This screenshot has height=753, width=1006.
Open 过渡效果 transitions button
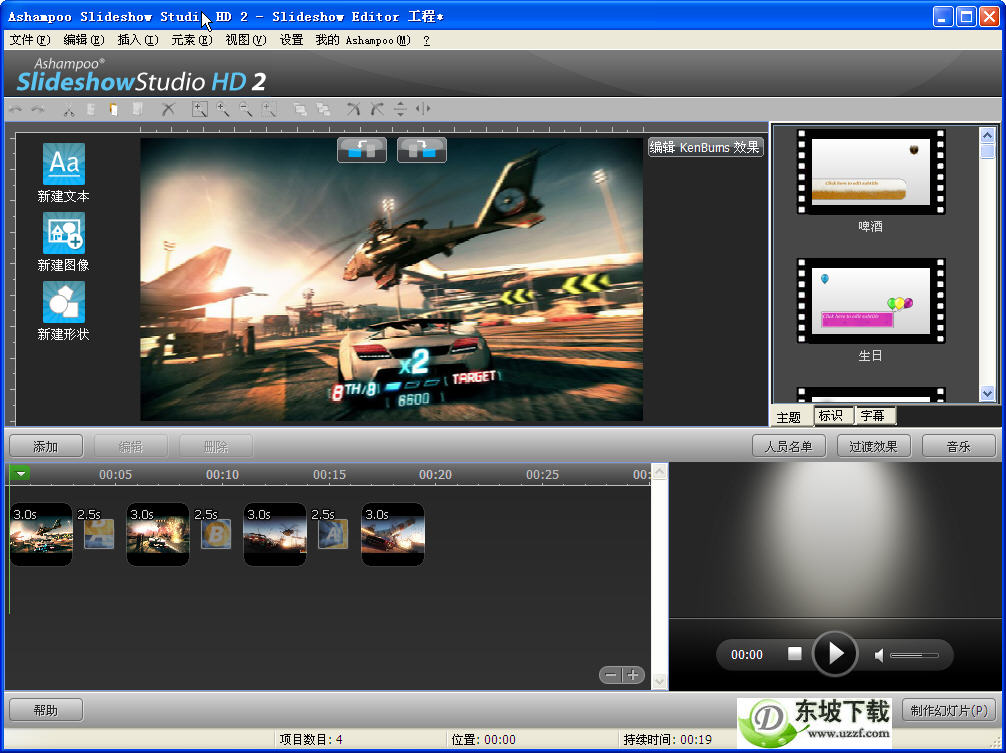[874, 446]
